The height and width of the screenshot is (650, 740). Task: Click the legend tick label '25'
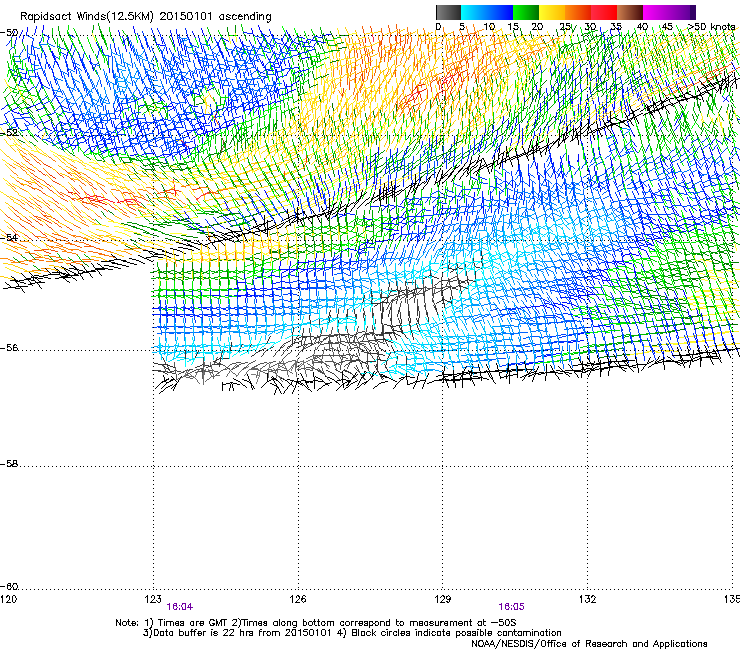pyautogui.click(x=565, y=27)
